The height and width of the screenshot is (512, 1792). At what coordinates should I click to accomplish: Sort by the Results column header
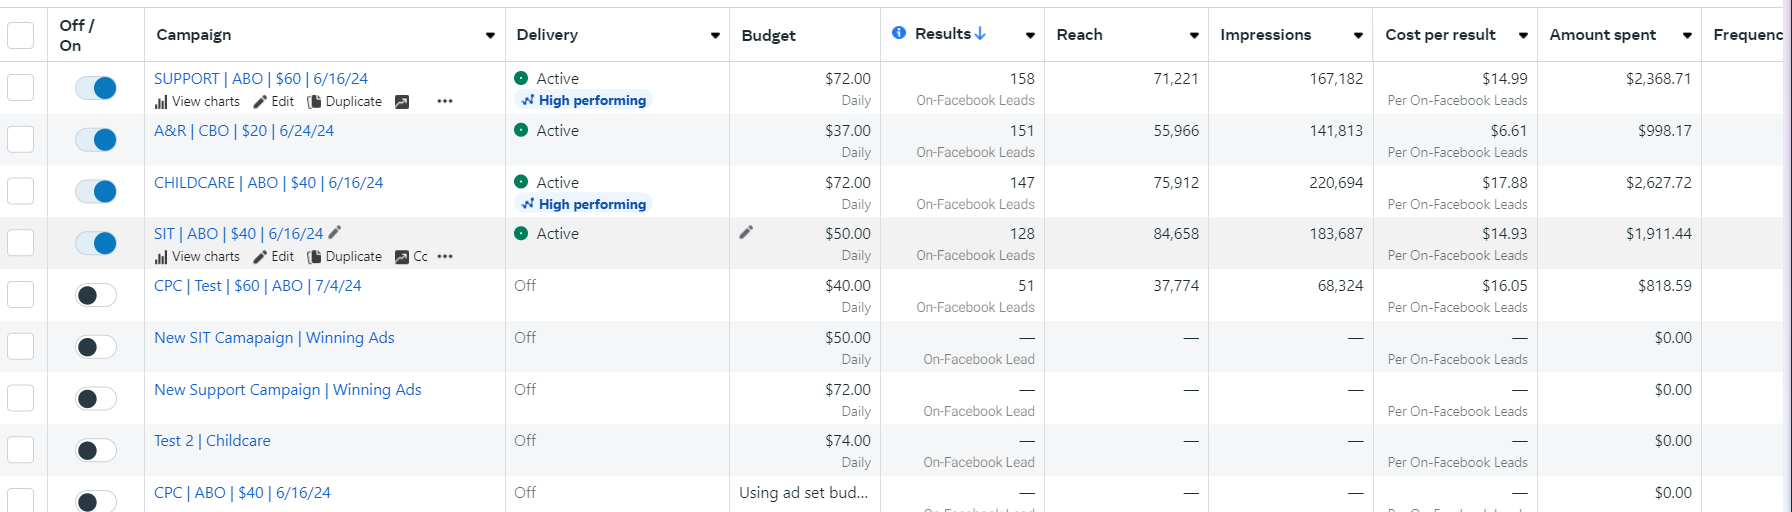(x=943, y=34)
